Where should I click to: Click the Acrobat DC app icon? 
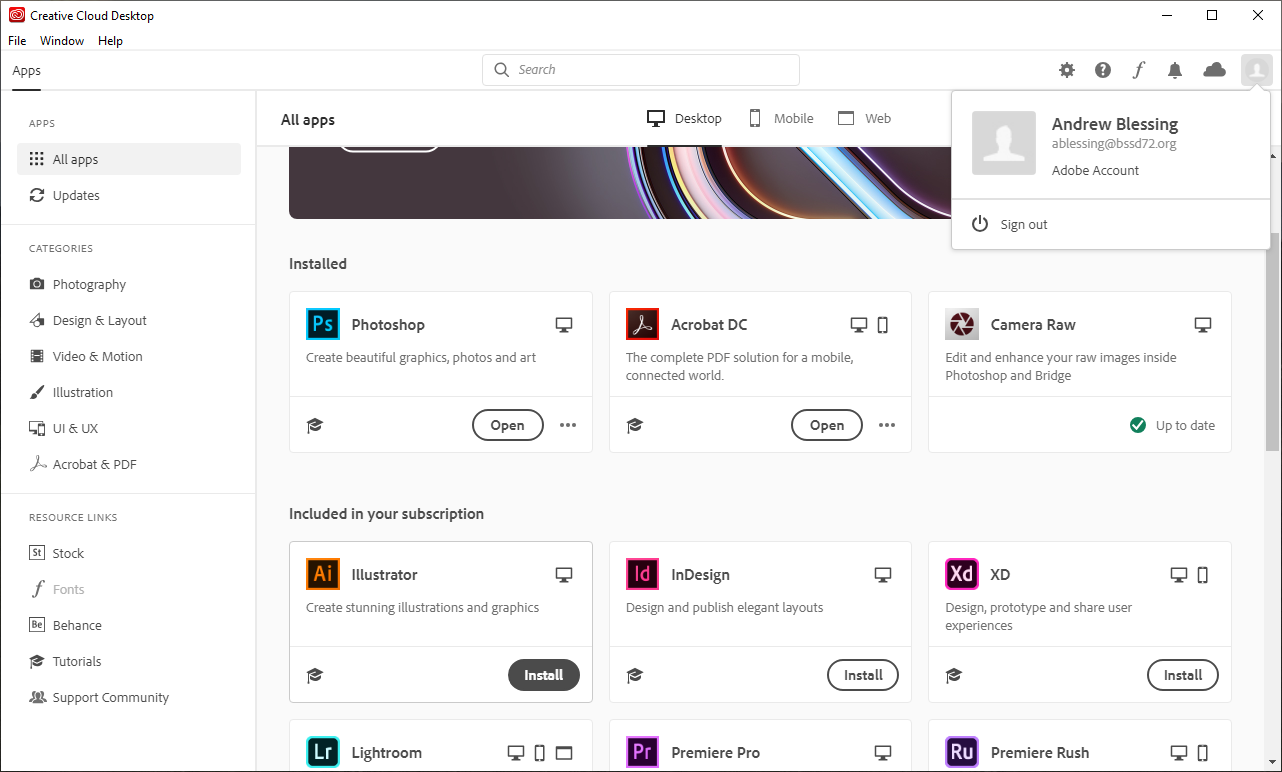pos(642,324)
